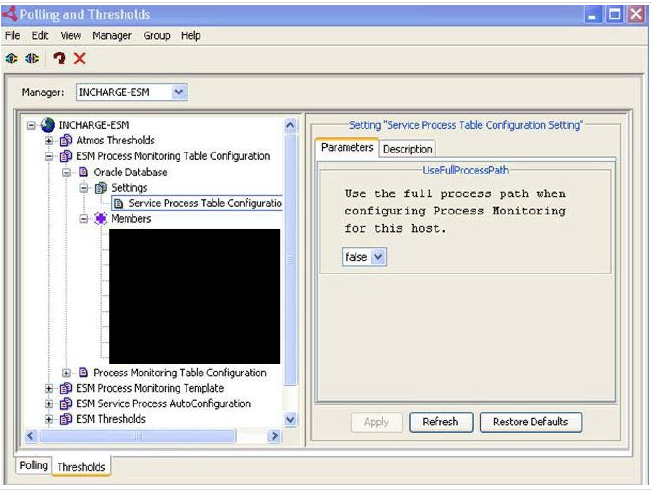Expand the Atmos Thresholds node
652x492 pixels.
click(48, 141)
